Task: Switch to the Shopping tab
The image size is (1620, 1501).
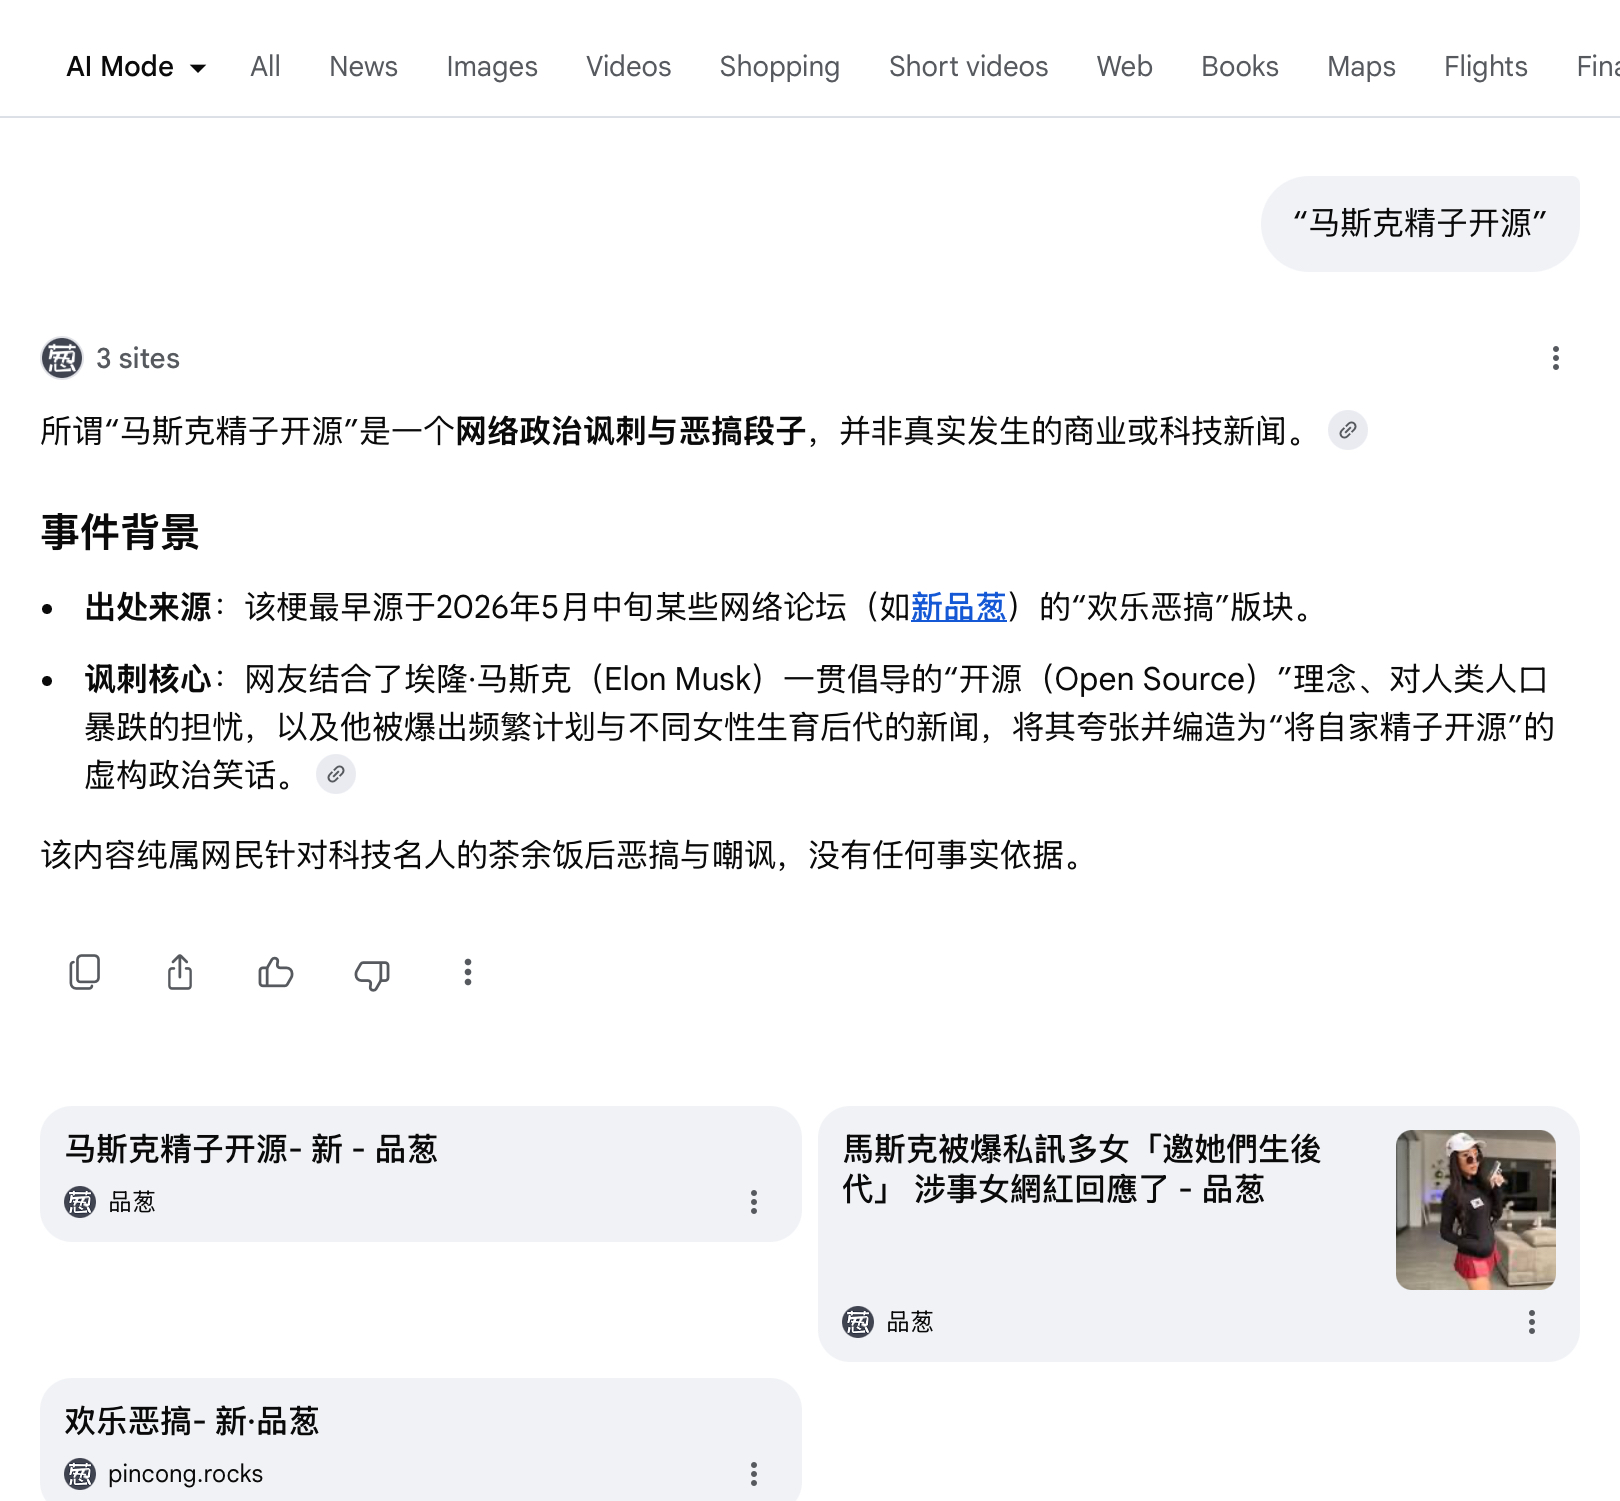Action: (x=780, y=66)
